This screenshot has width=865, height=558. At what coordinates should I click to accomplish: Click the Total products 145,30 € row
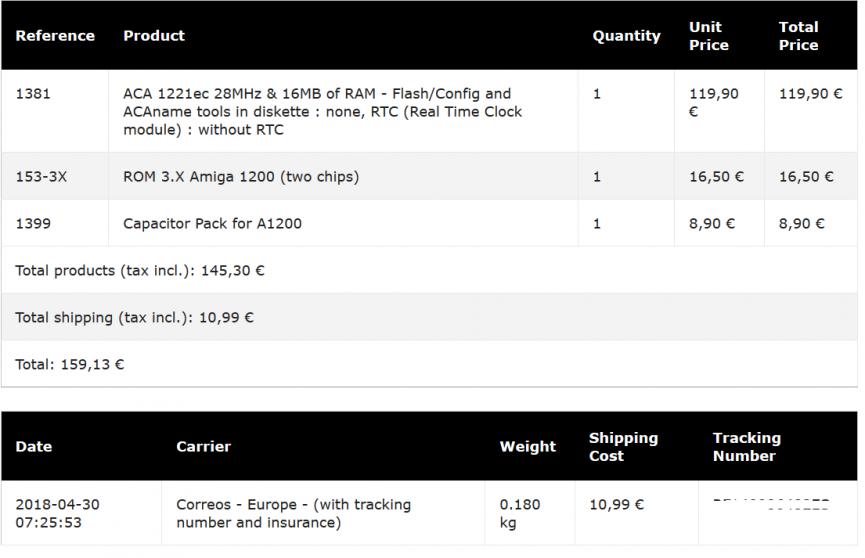(140, 271)
